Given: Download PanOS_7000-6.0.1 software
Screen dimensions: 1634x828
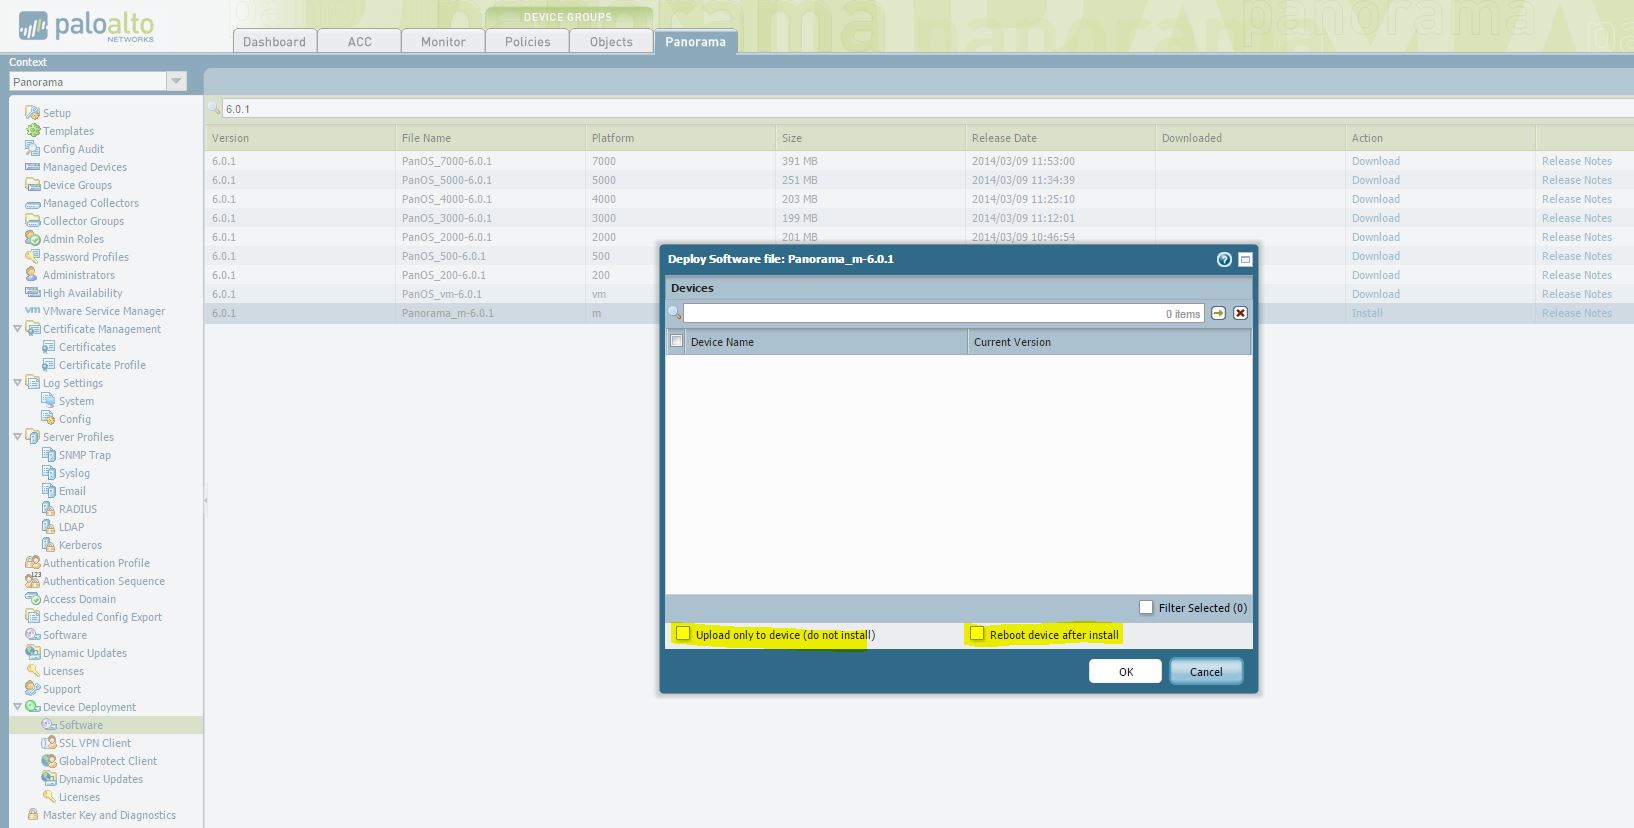Looking at the screenshot, I should pos(1376,161).
